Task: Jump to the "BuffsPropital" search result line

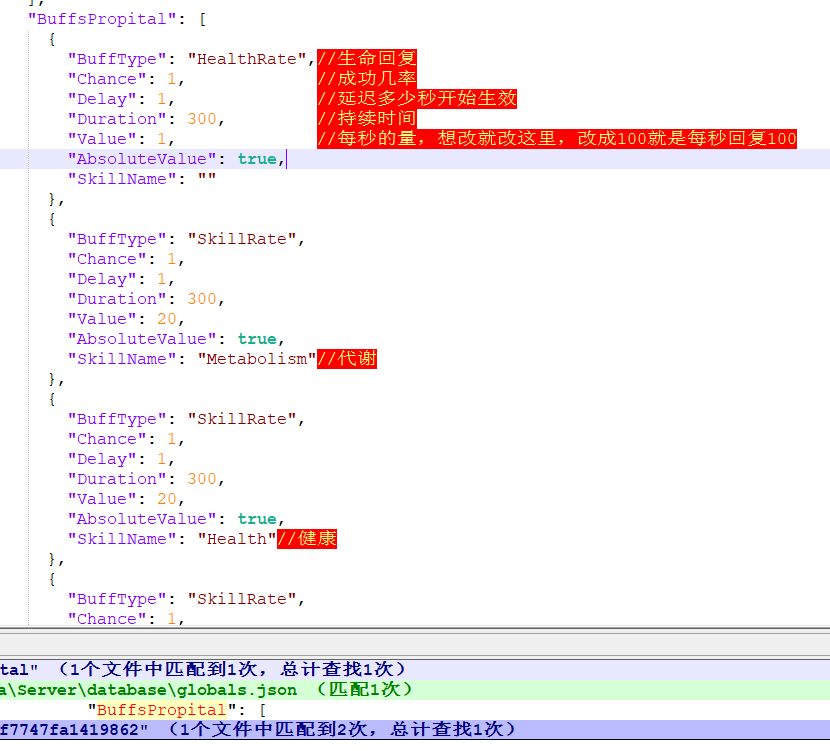Action: point(415,710)
